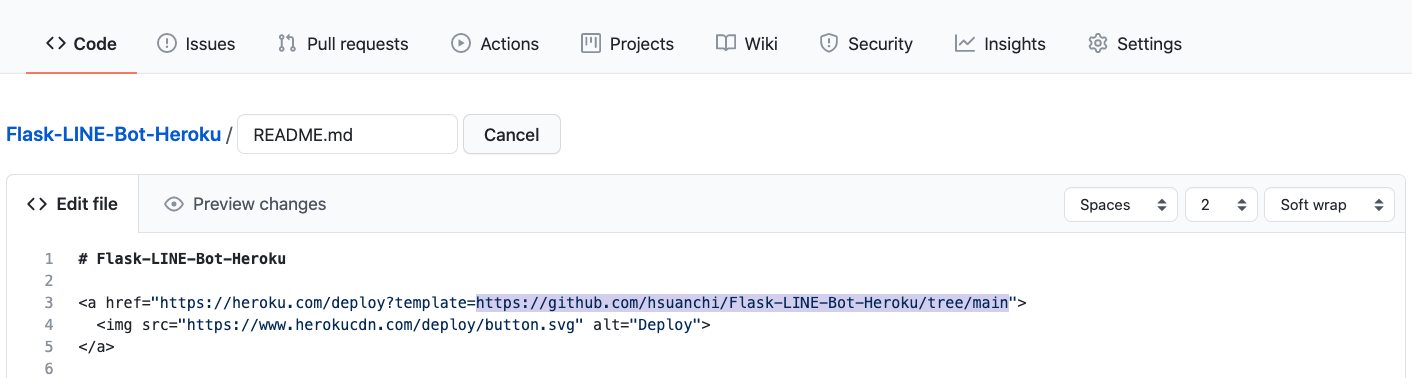
Task: Click the Pull requests branch icon
Action: 287,44
